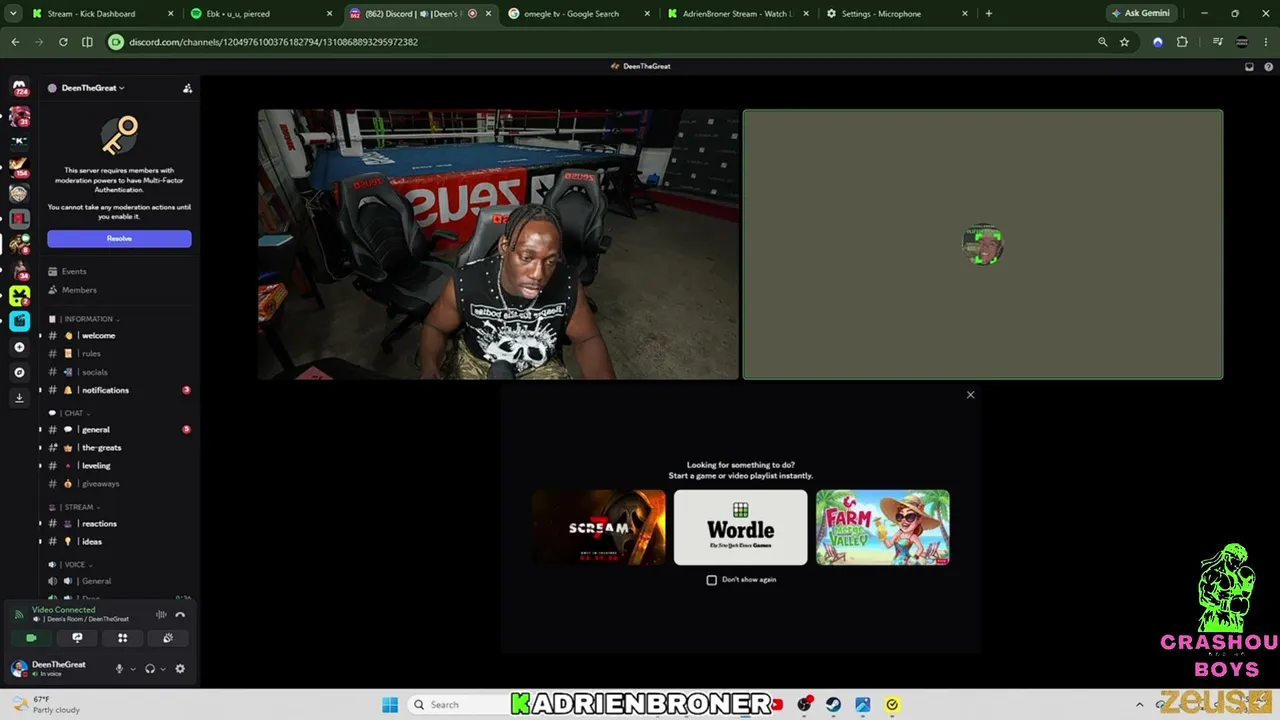Open the soundboard in voice panel
The width and height of the screenshot is (1280, 720).
point(168,638)
